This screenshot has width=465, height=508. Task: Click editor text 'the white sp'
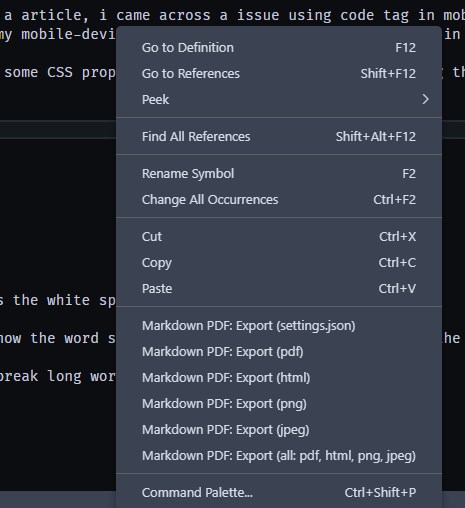(x=64, y=300)
